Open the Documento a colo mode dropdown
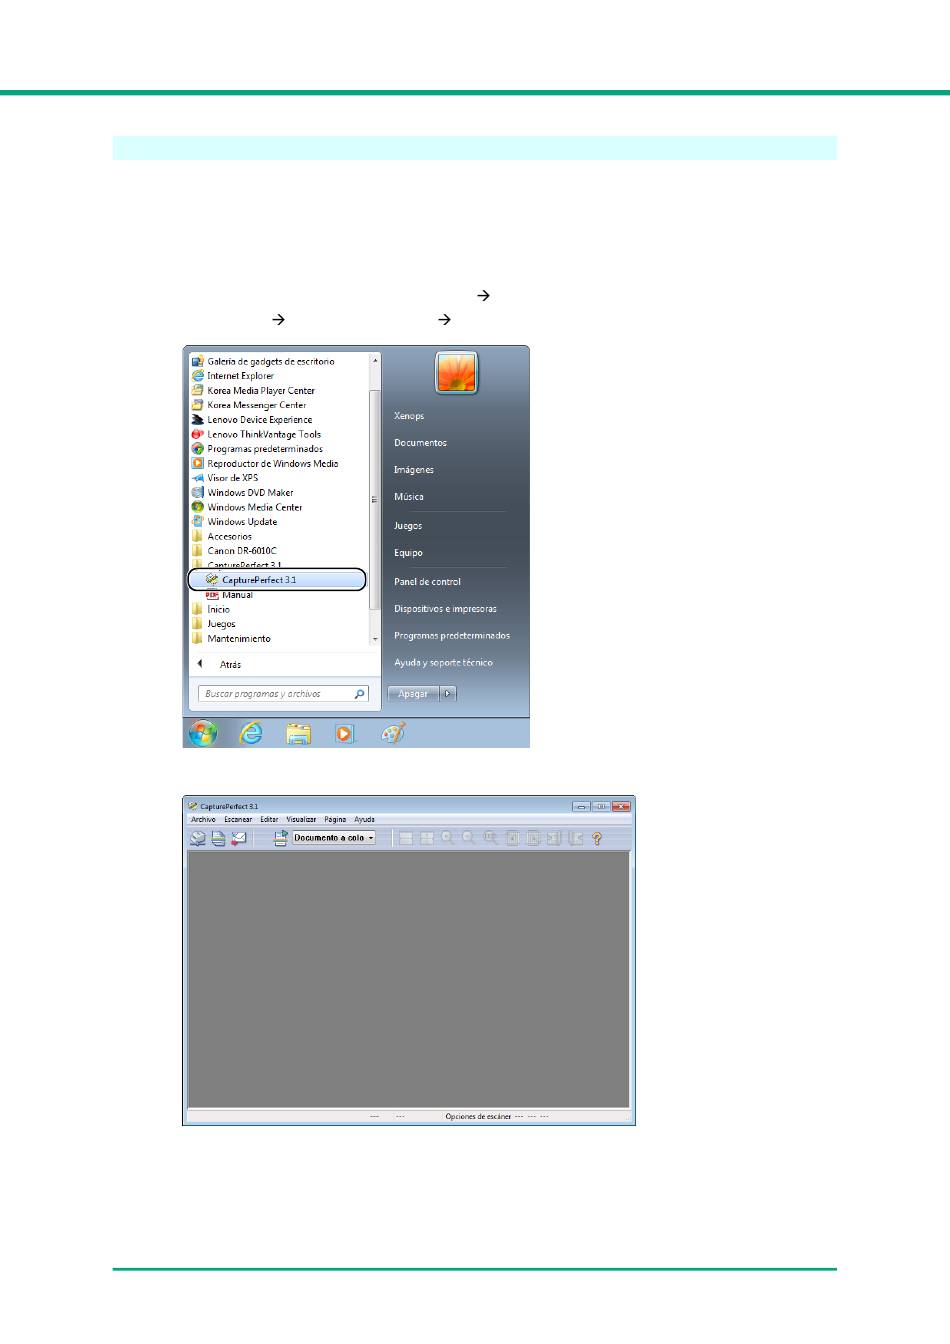950x1344 pixels. point(334,838)
